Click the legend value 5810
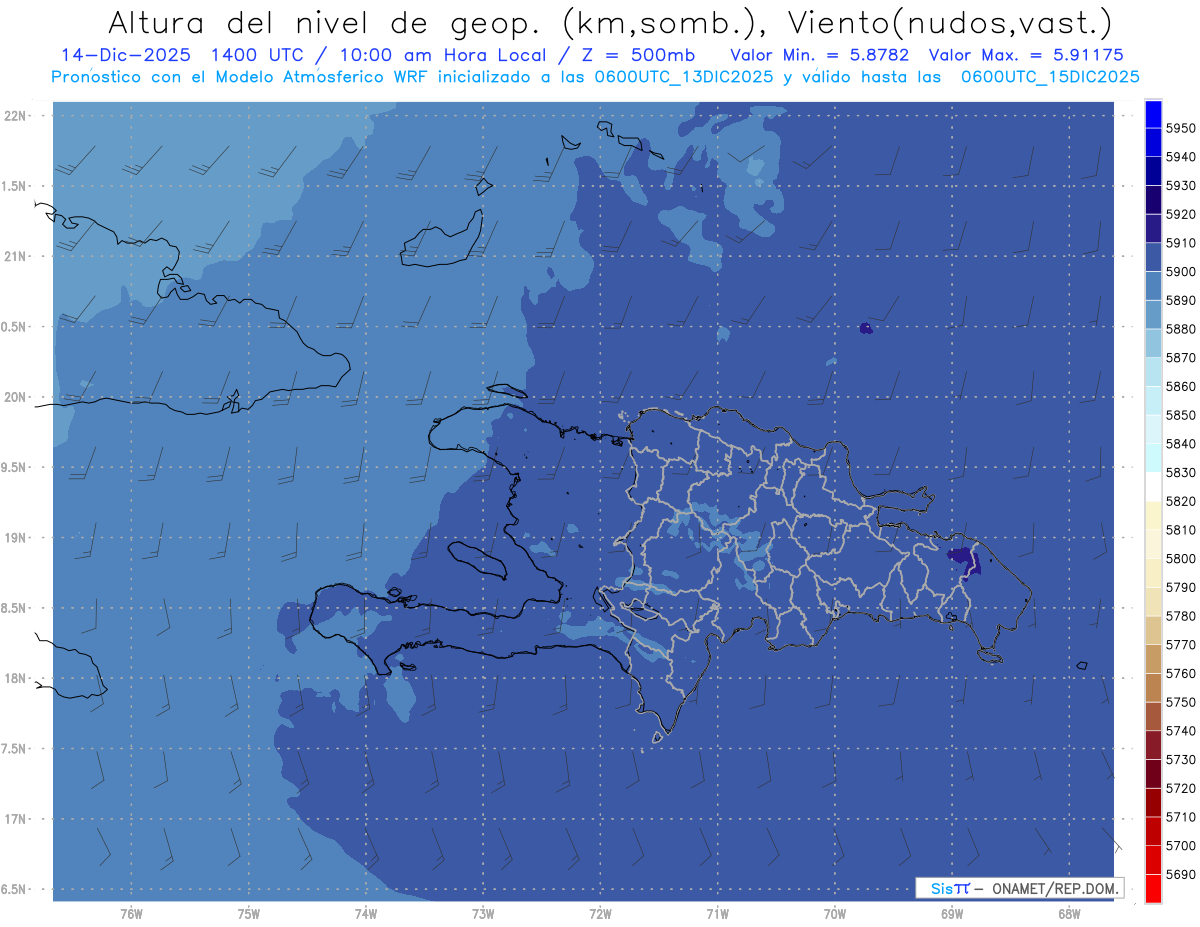This screenshot has height=927, width=1200. [x=1180, y=530]
